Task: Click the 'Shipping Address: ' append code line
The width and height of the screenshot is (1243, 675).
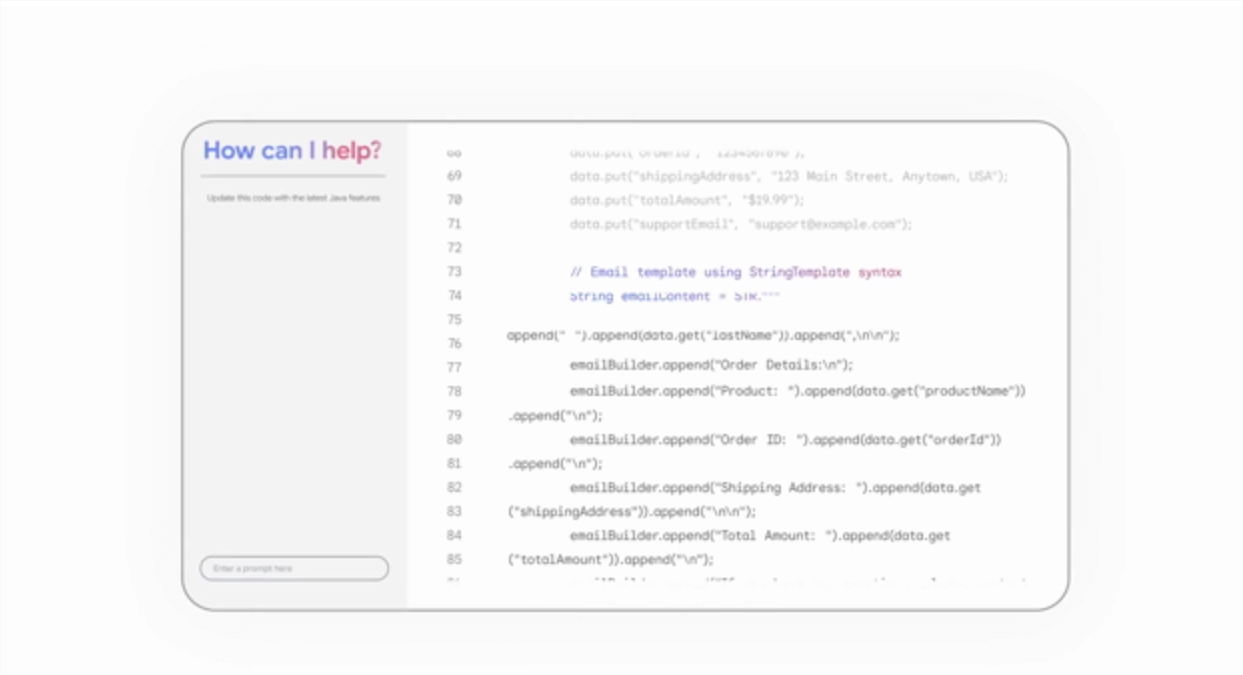Action: point(775,487)
